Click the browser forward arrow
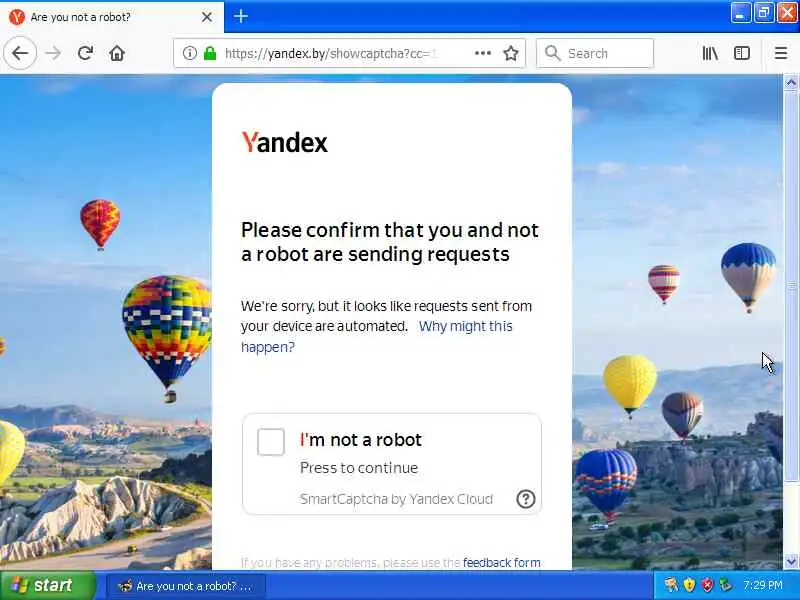Image resolution: width=800 pixels, height=600 pixels. [x=53, y=53]
